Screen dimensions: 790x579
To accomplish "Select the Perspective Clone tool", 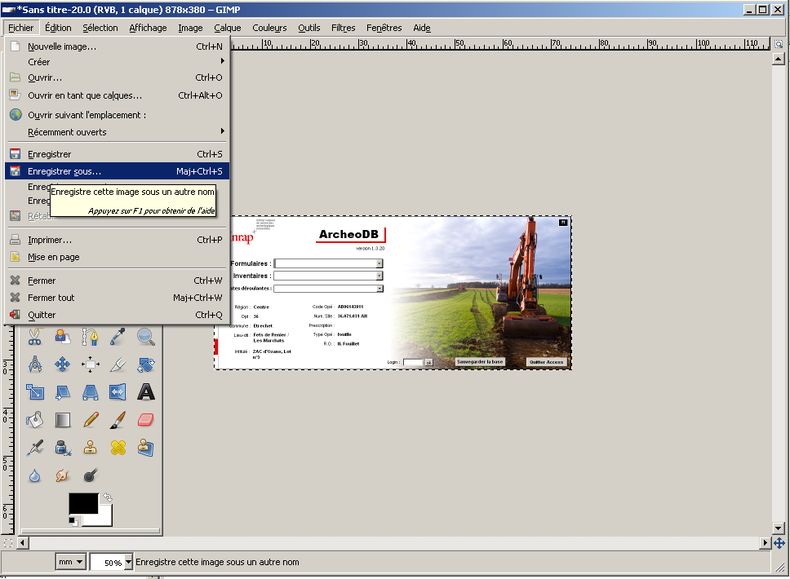I will (x=146, y=447).
